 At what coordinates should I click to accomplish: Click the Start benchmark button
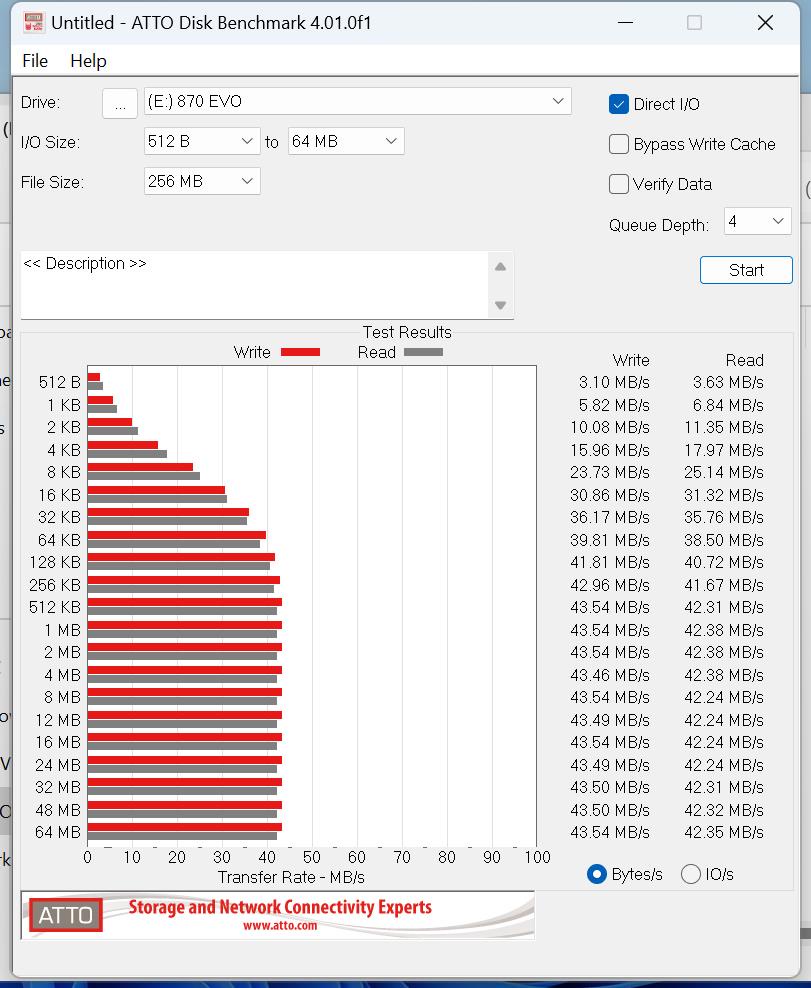(746, 270)
